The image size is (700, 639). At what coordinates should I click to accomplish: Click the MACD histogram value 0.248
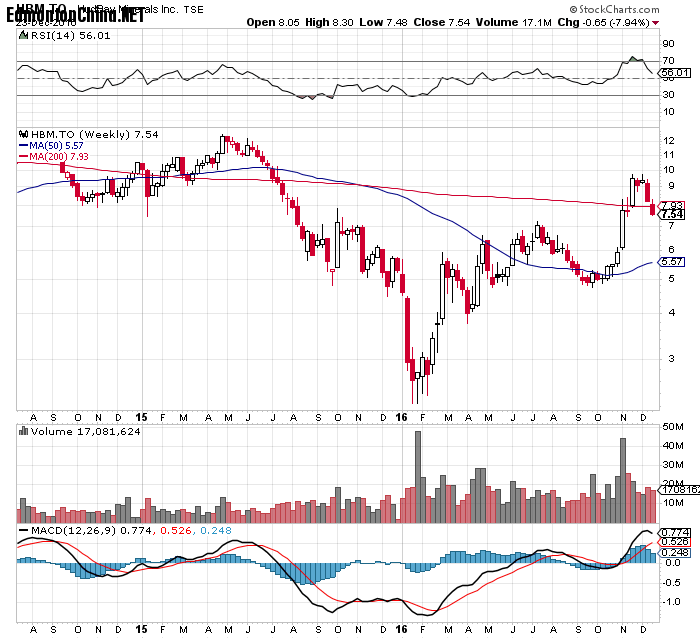point(216,530)
